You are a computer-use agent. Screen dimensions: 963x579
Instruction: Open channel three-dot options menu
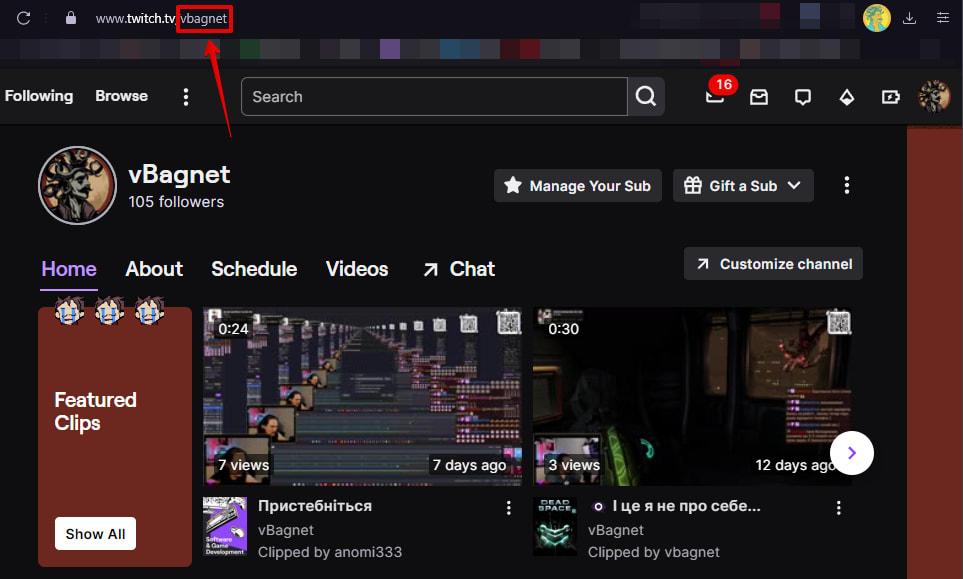pyautogui.click(x=847, y=185)
